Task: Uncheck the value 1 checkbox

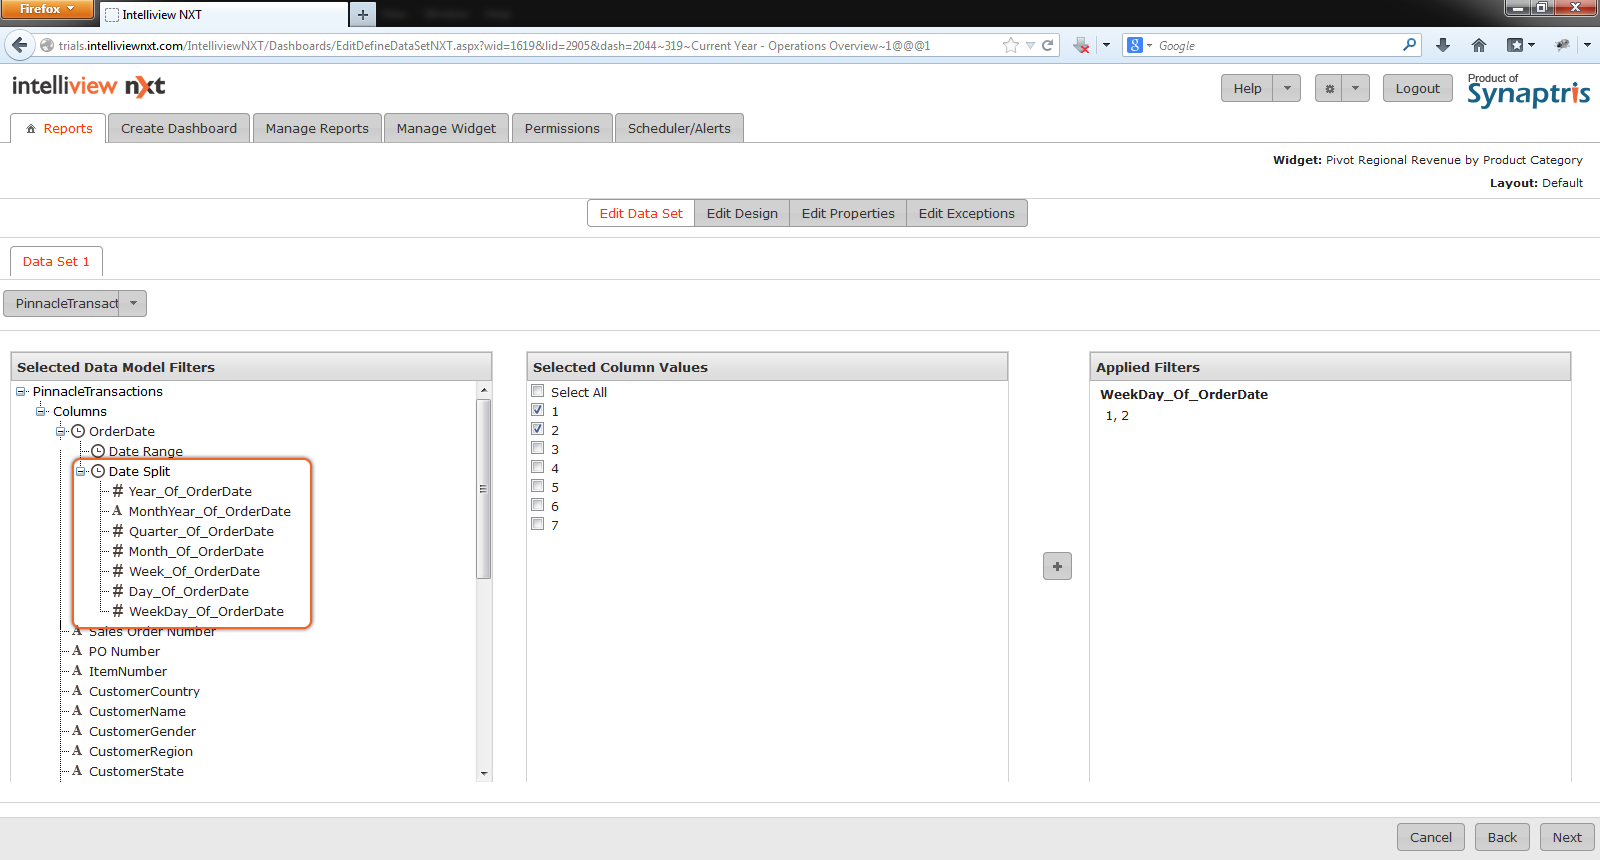Action: tap(538, 410)
